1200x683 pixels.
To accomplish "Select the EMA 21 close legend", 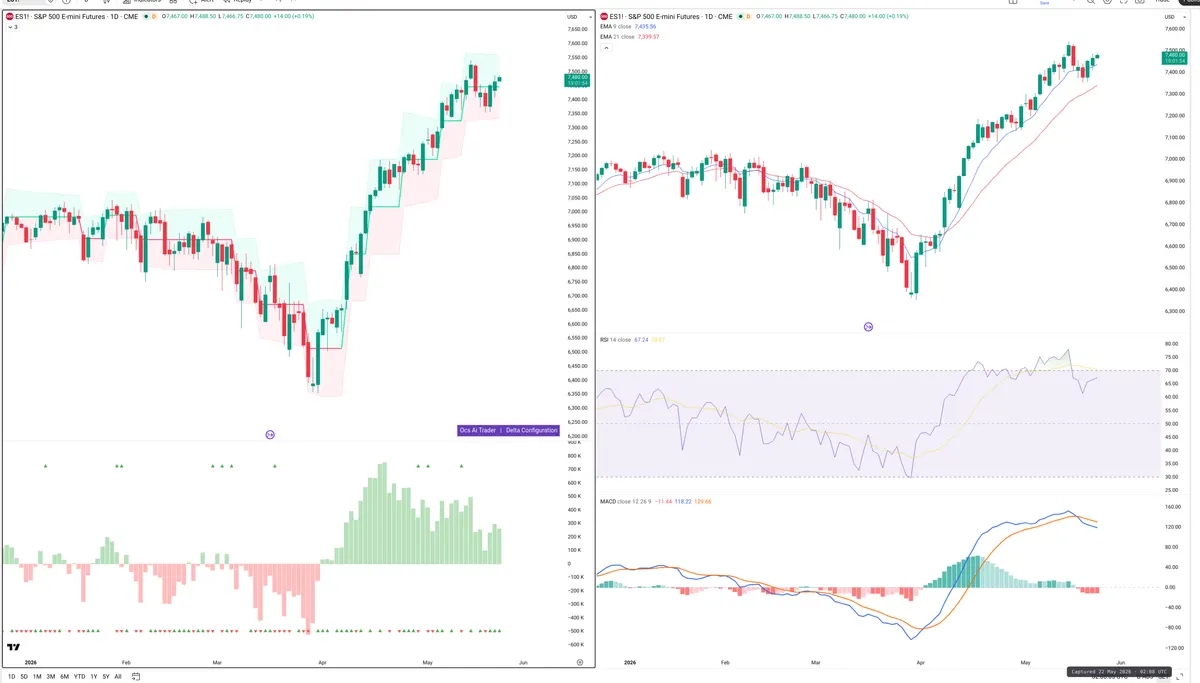I will [x=616, y=37].
